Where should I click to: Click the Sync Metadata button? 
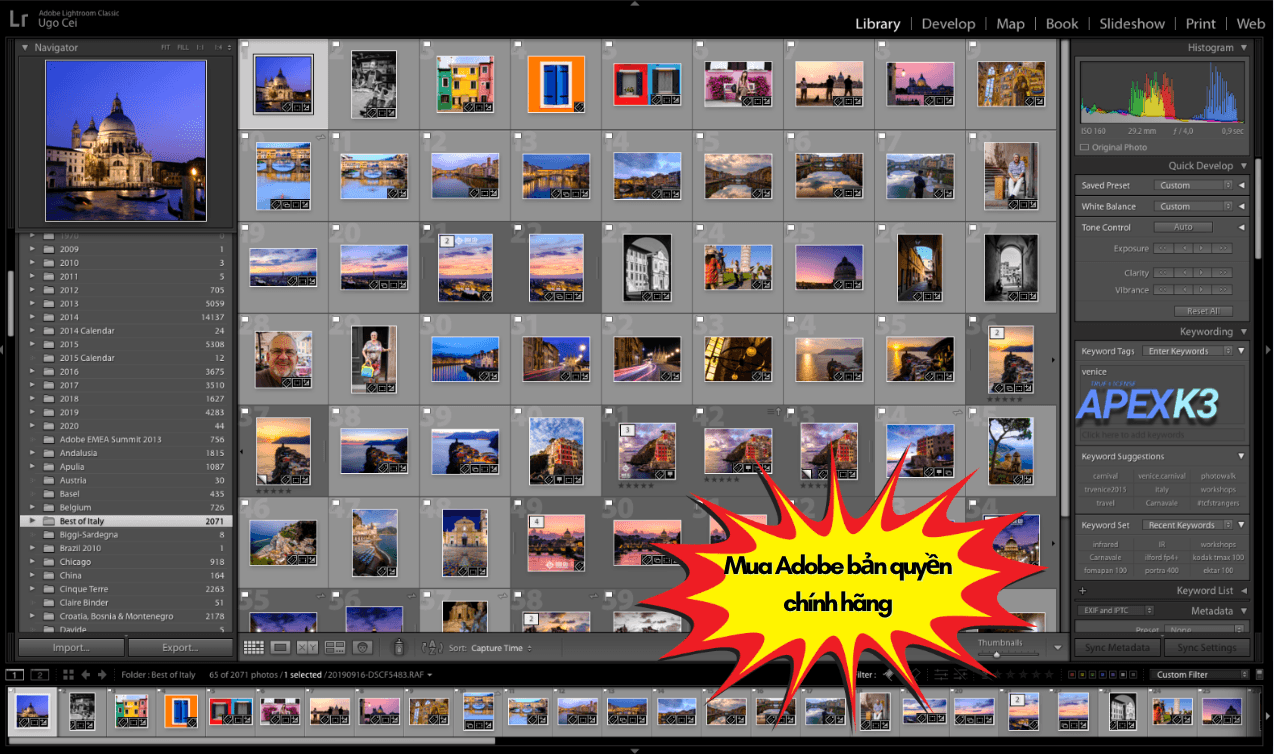tap(1119, 648)
